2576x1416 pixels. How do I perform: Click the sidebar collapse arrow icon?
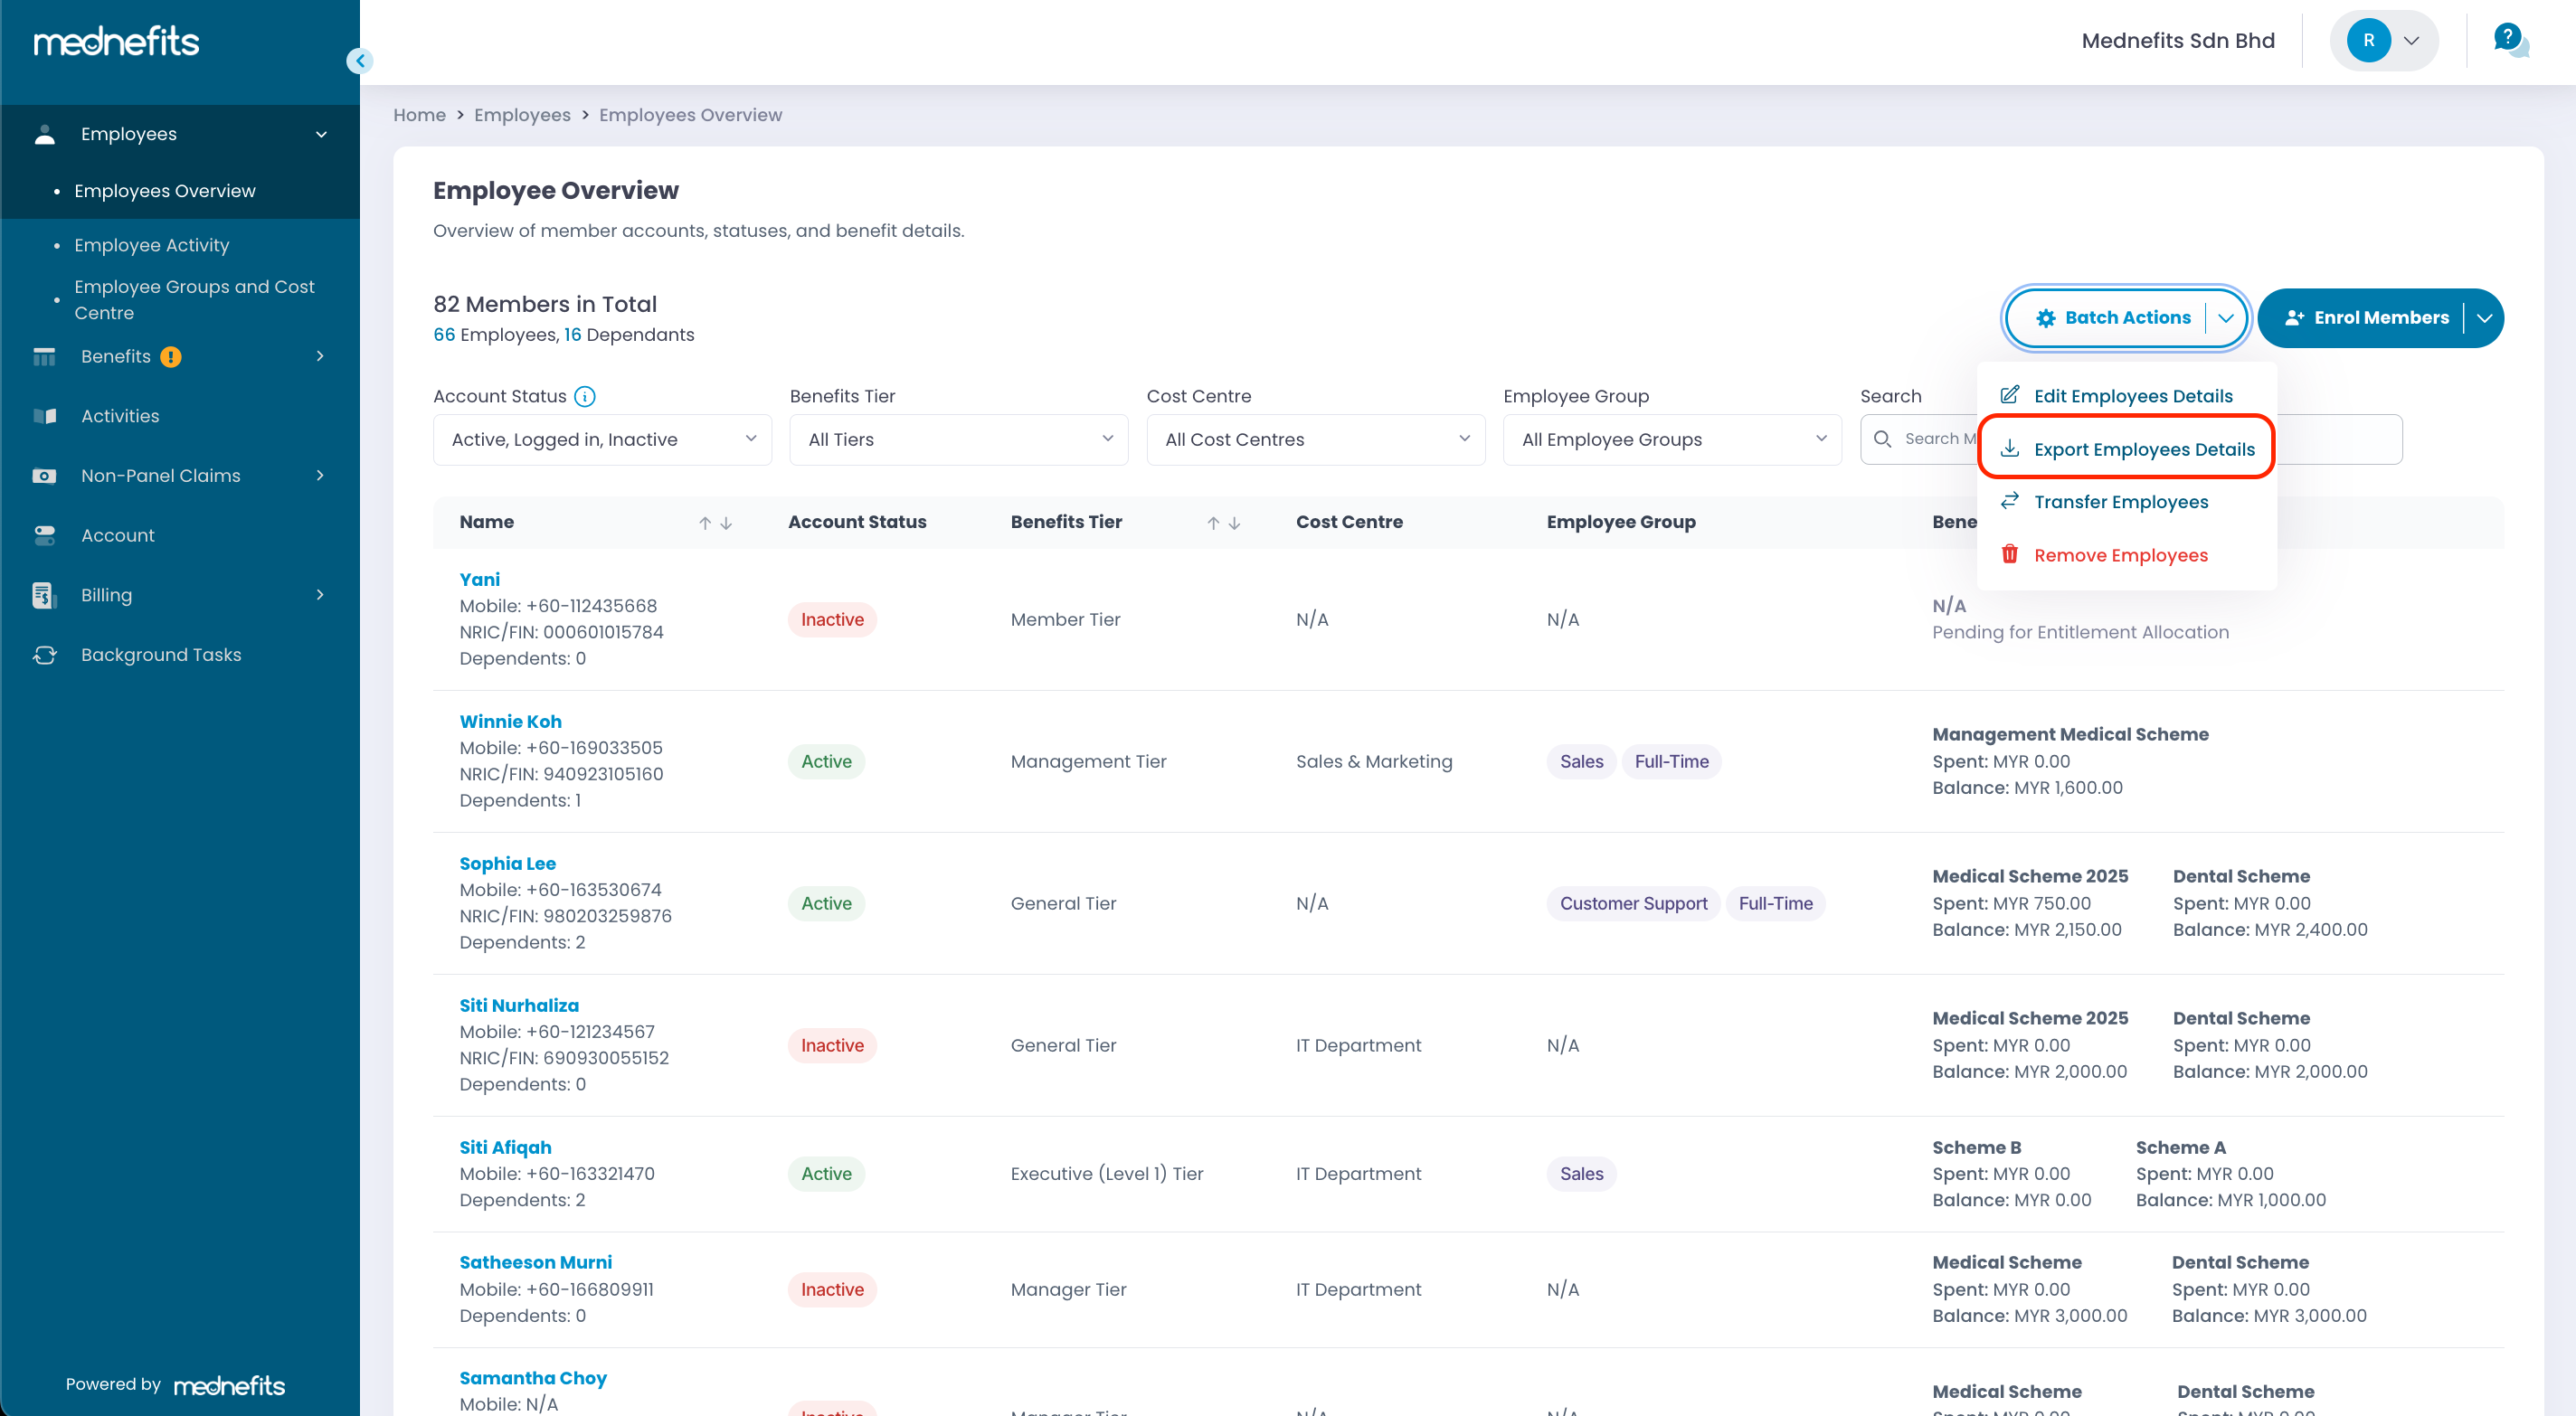coord(360,61)
